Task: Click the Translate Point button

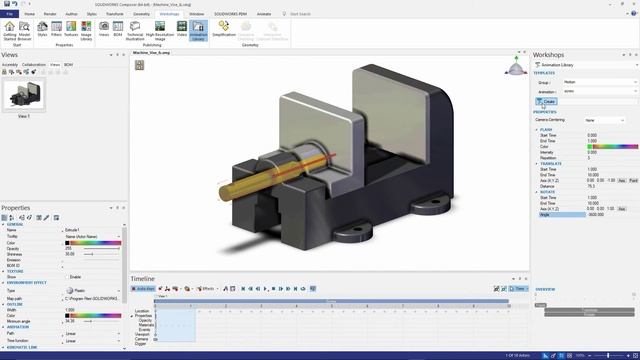Action: 633,180
